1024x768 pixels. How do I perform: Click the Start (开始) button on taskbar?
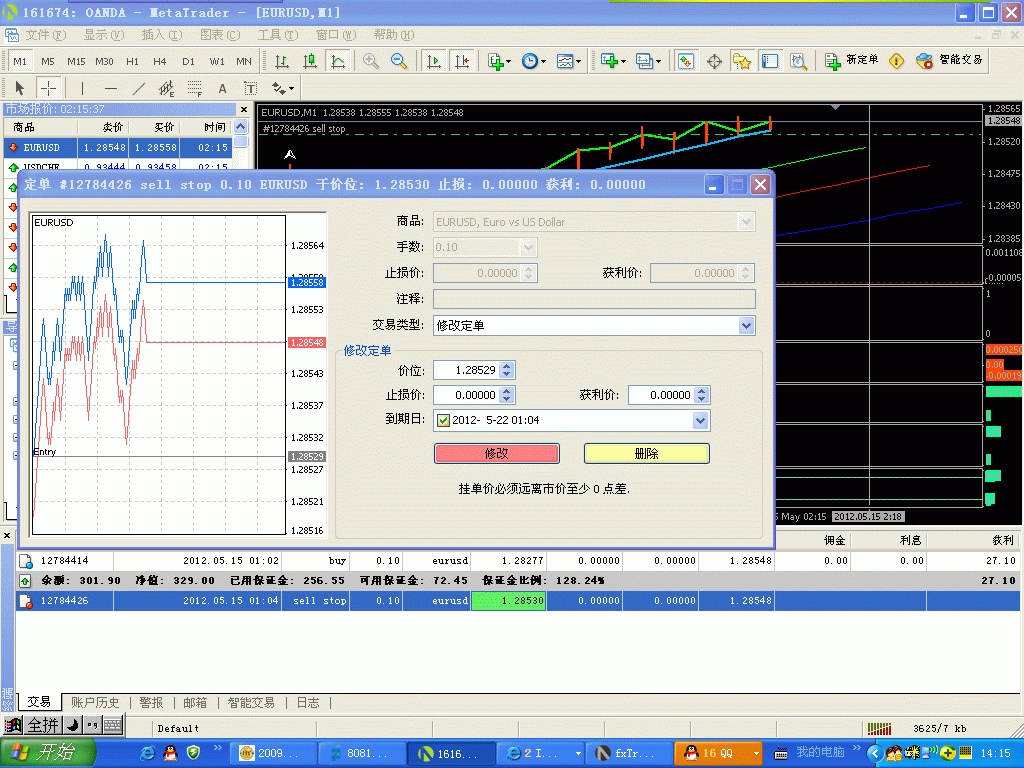click(48, 752)
